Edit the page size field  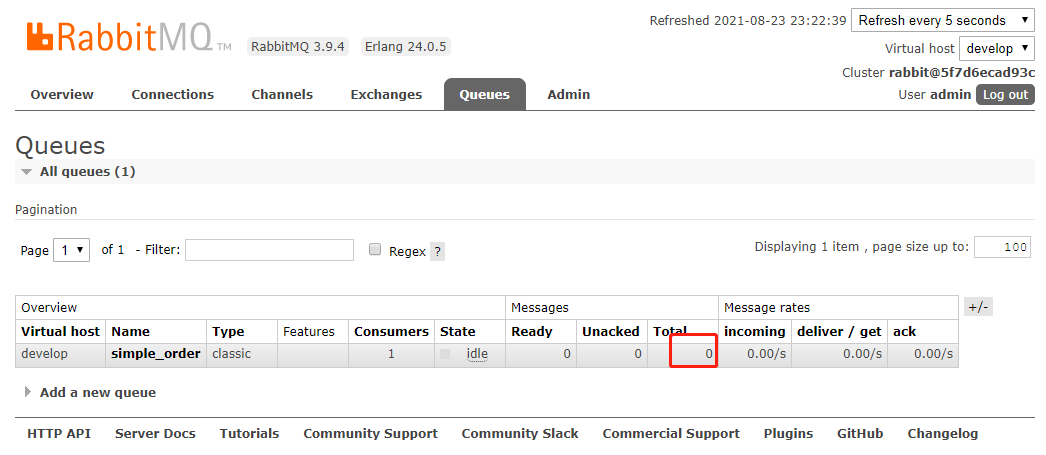point(1002,247)
